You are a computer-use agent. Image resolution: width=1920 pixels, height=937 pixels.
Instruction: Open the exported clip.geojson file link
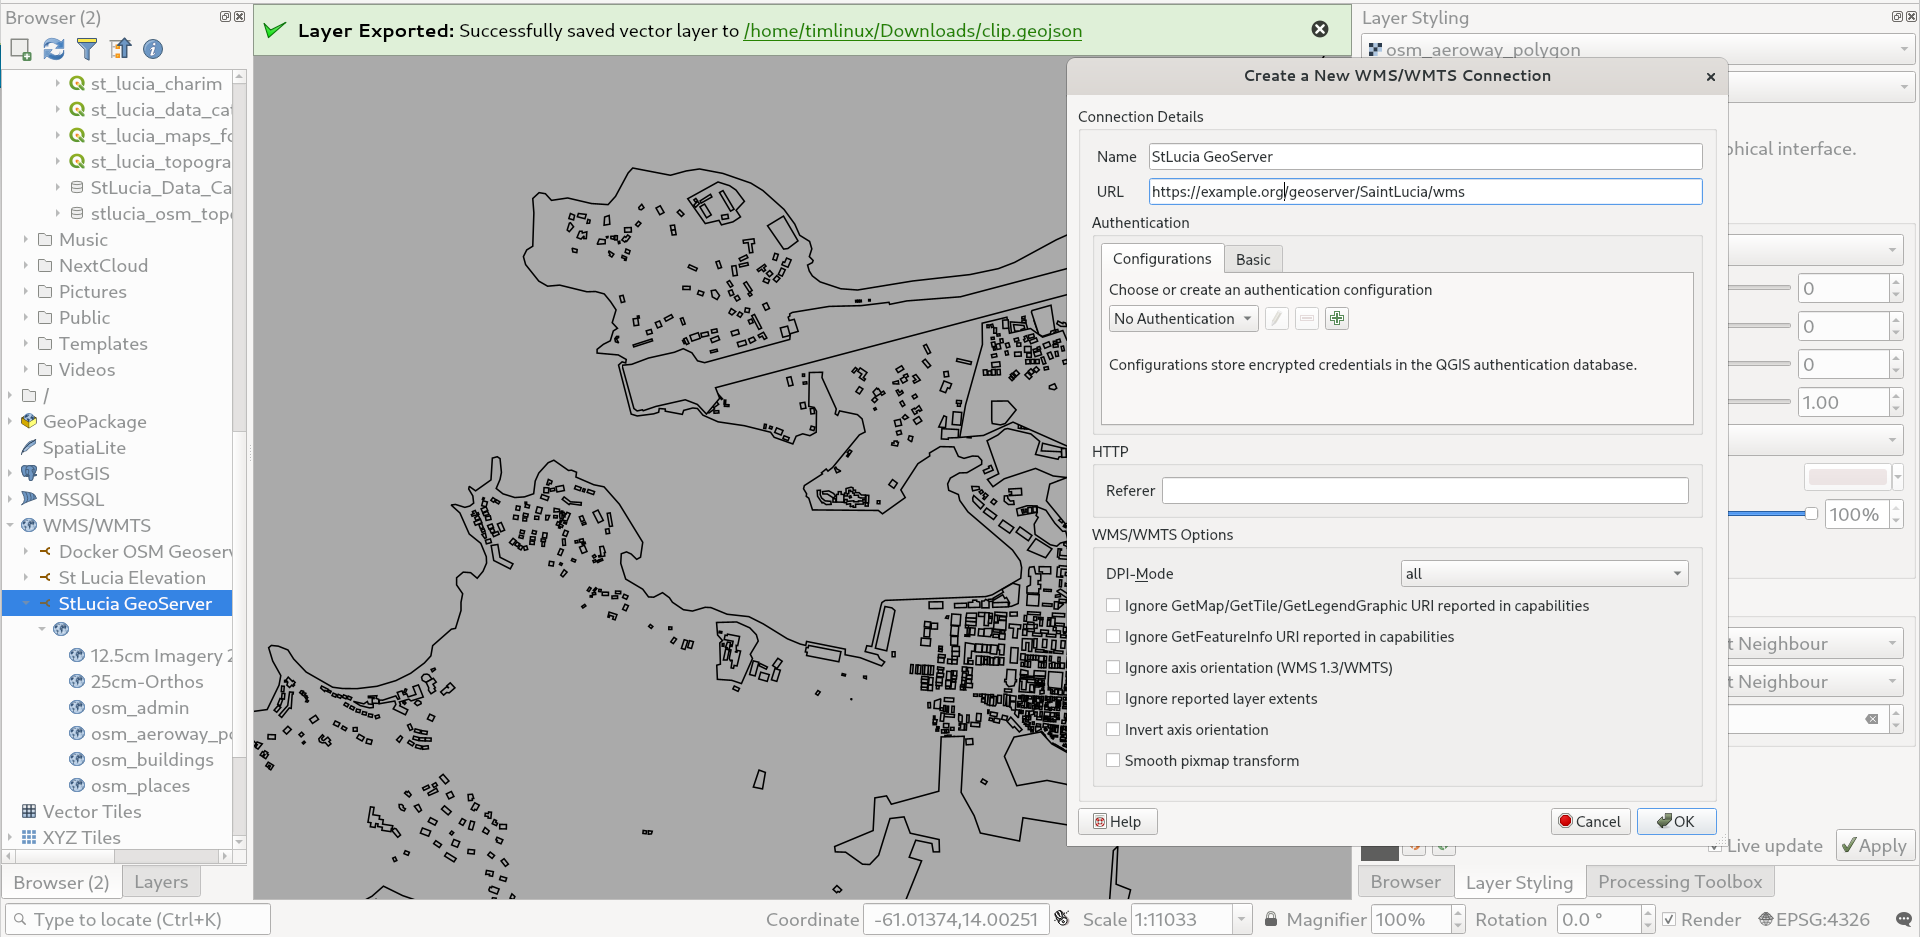click(912, 30)
